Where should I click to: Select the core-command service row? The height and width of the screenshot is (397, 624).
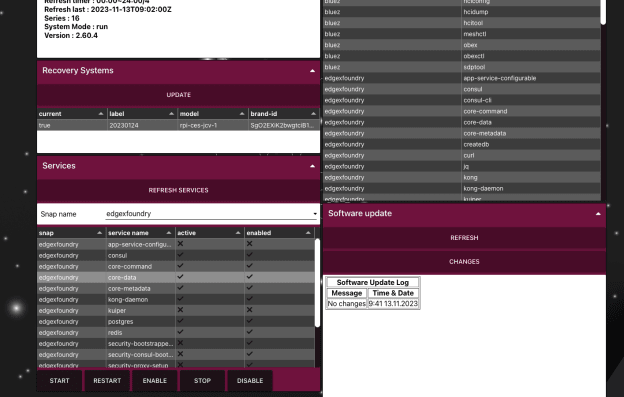coord(176,267)
